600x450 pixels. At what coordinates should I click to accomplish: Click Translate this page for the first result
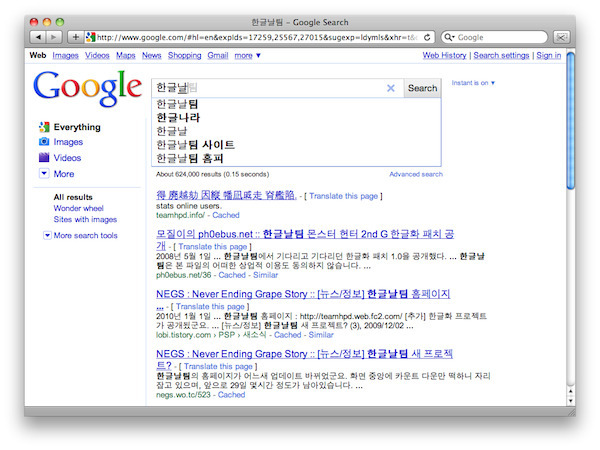tap(344, 196)
